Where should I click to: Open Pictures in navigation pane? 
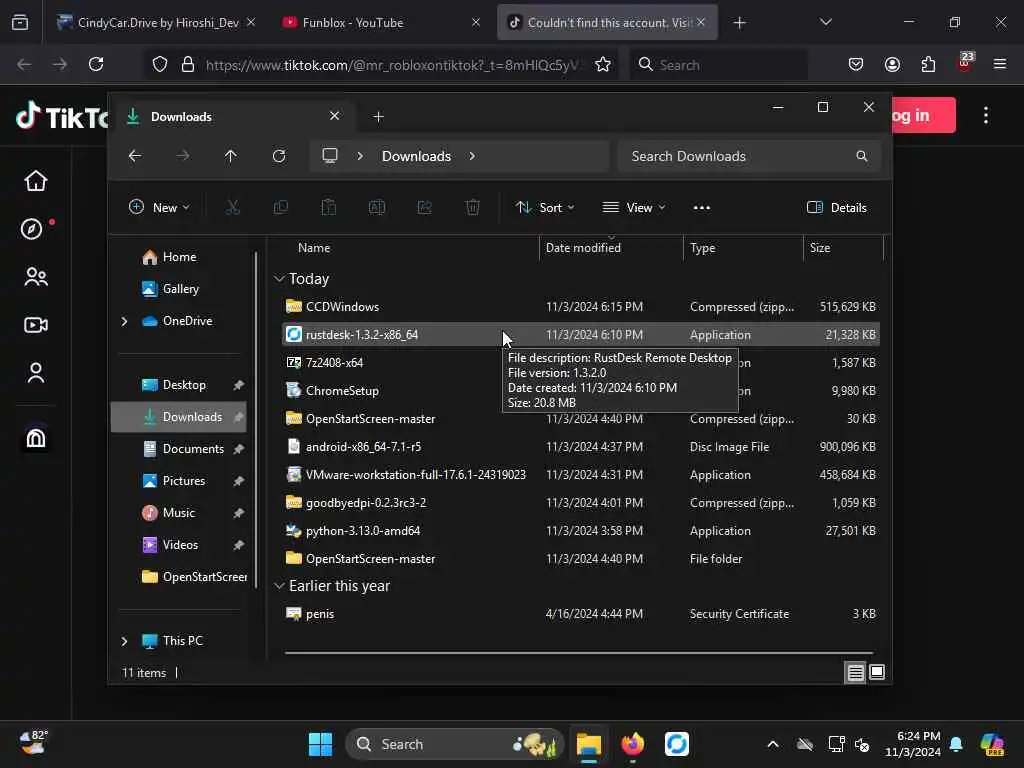point(179,481)
